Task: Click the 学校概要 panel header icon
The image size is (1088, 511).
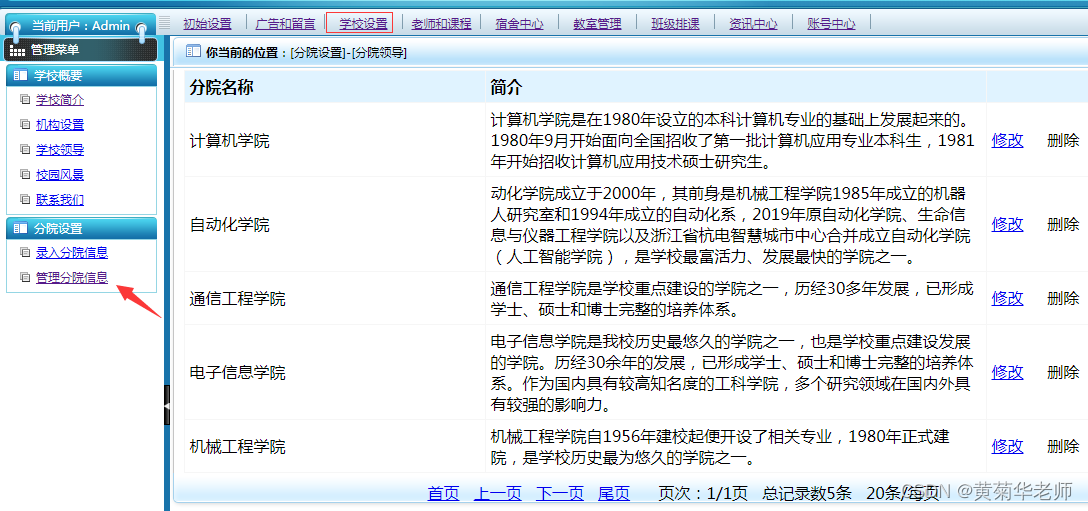Action: pos(20,76)
